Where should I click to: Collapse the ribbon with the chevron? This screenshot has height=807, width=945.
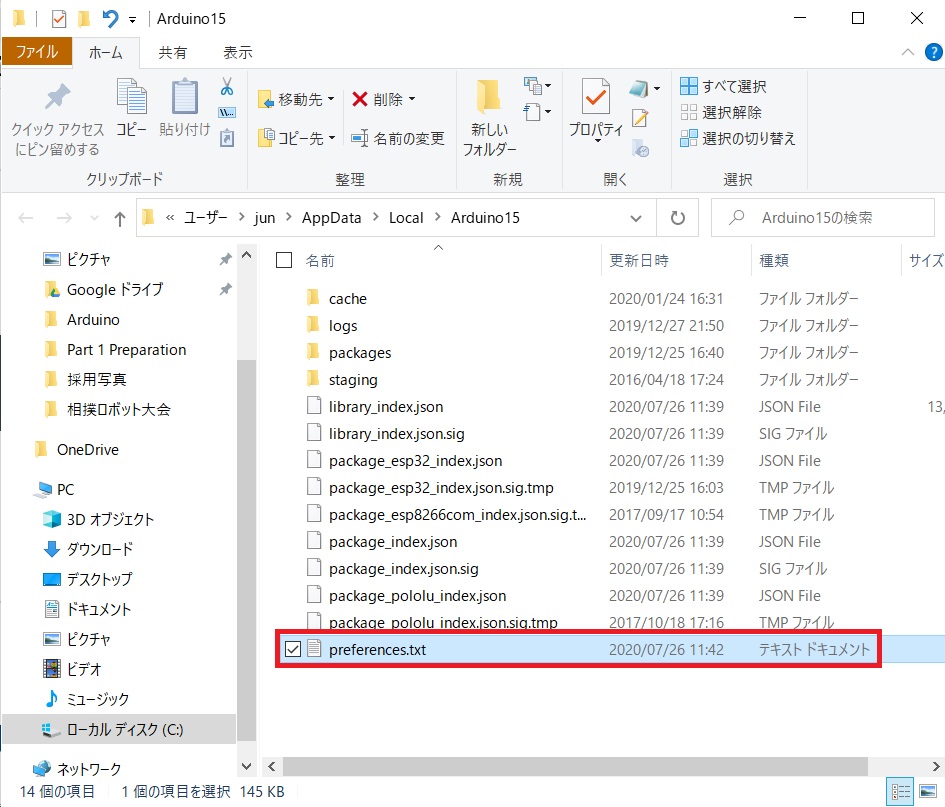908,52
